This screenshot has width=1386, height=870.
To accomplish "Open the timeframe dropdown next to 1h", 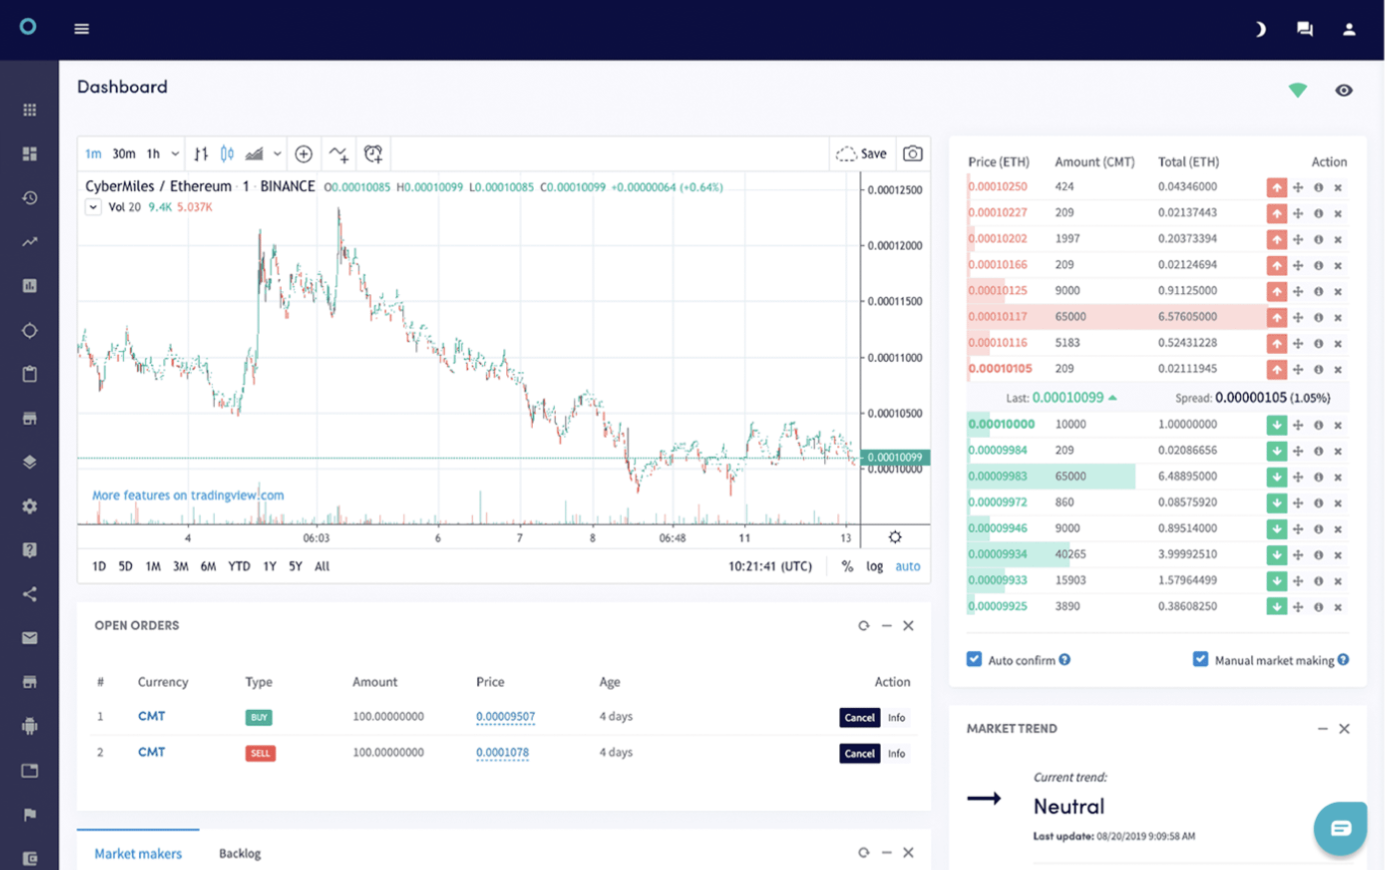I will pyautogui.click(x=175, y=153).
